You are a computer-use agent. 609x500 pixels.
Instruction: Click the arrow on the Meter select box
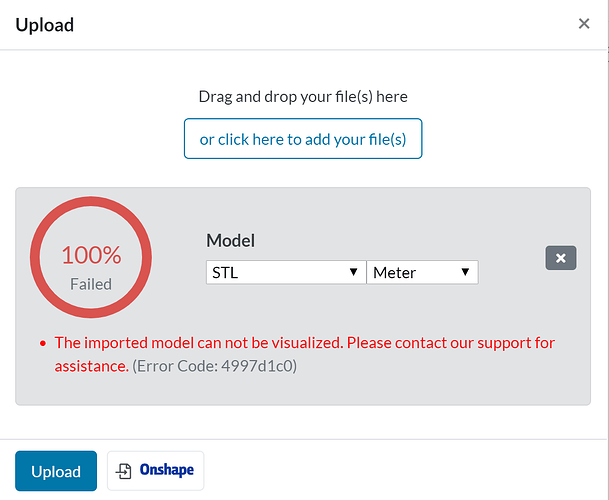[x=465, y=272]
